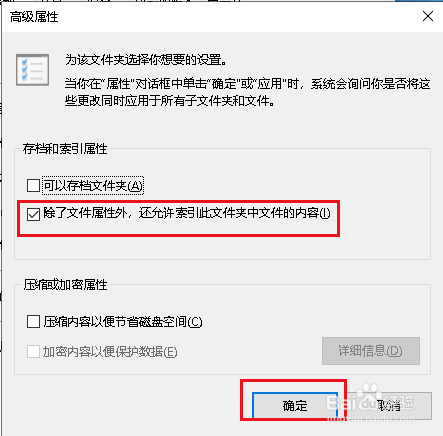
Task: Enable the 压缩内容以便节省磁盘空间(C) checkbox square
Action: click(x=33, y=322)
